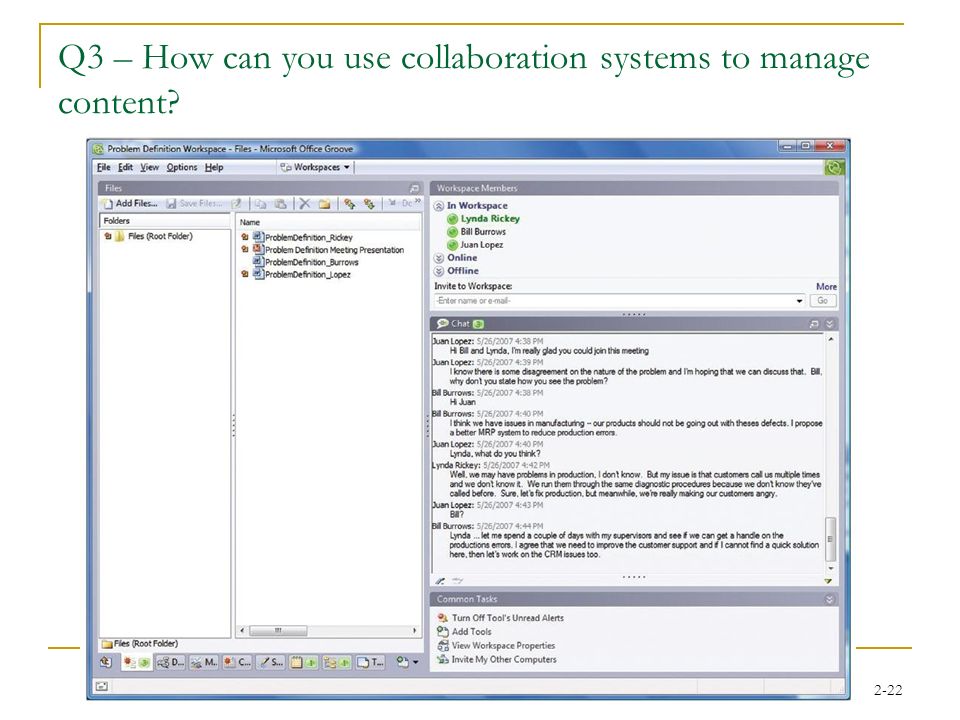
Task: Click View Workspace Properties
Action: click(x=503, y=645)
